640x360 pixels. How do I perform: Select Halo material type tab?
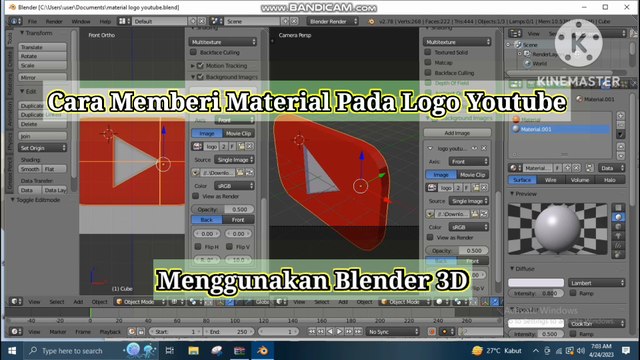[610, 180]
